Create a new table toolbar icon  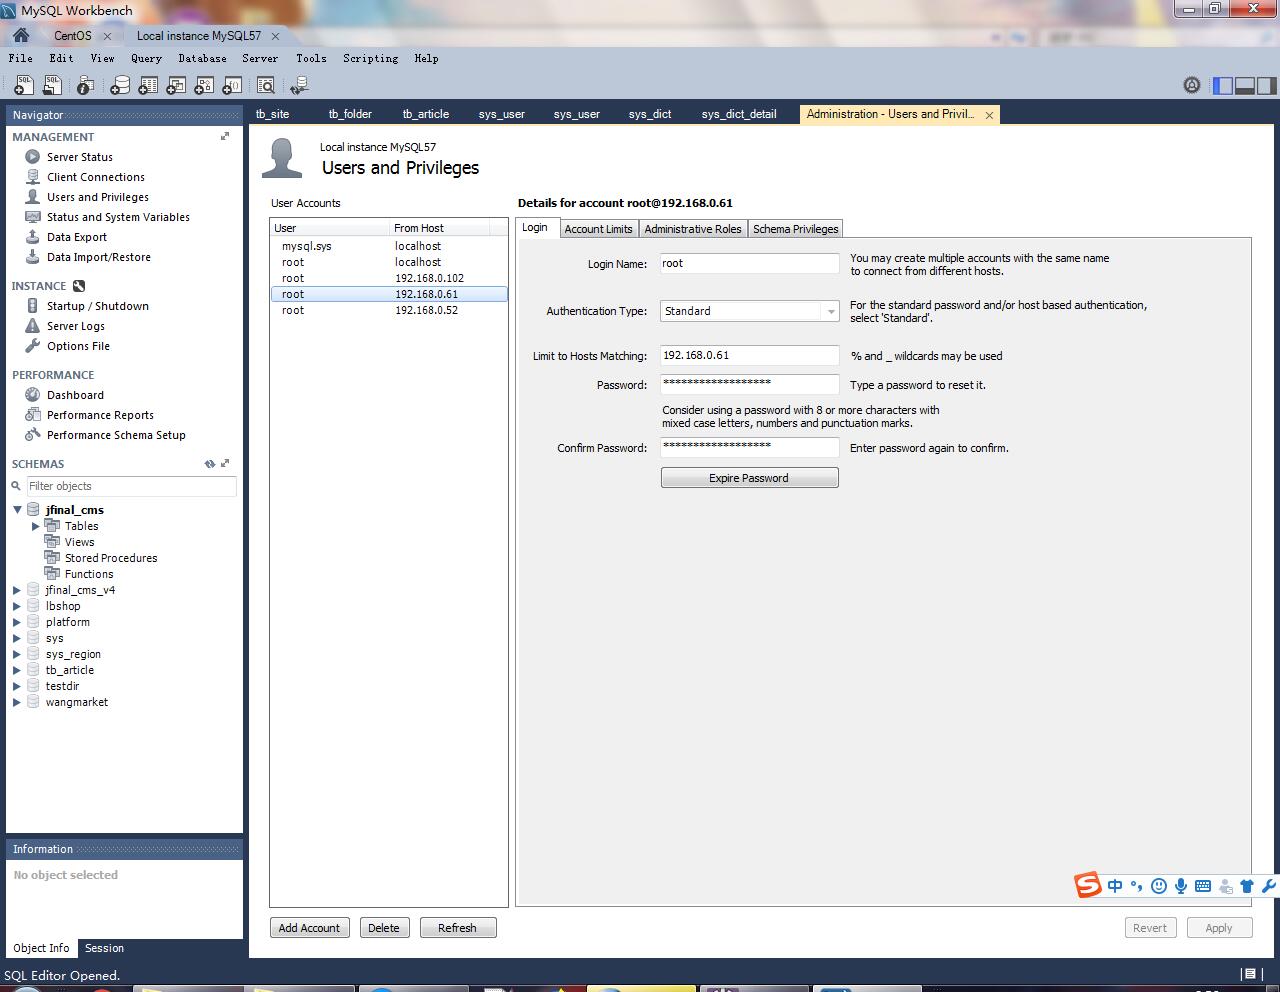pos(148,86)
